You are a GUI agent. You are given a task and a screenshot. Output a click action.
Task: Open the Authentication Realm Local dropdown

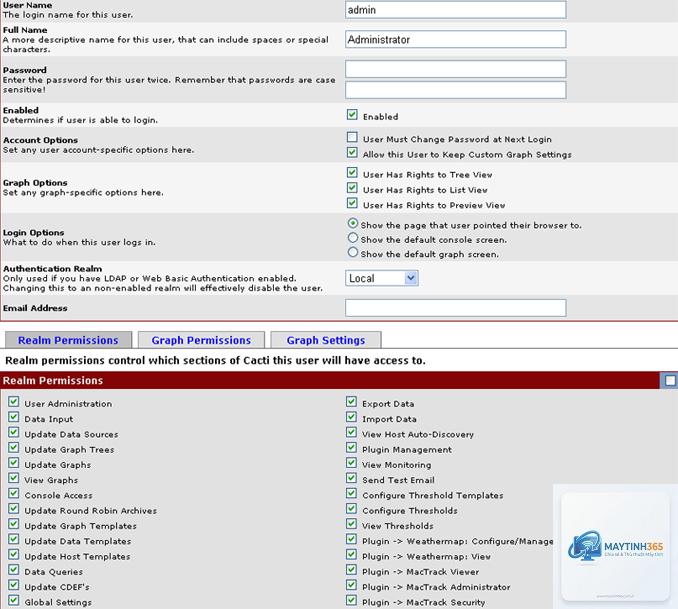[381, 278]
